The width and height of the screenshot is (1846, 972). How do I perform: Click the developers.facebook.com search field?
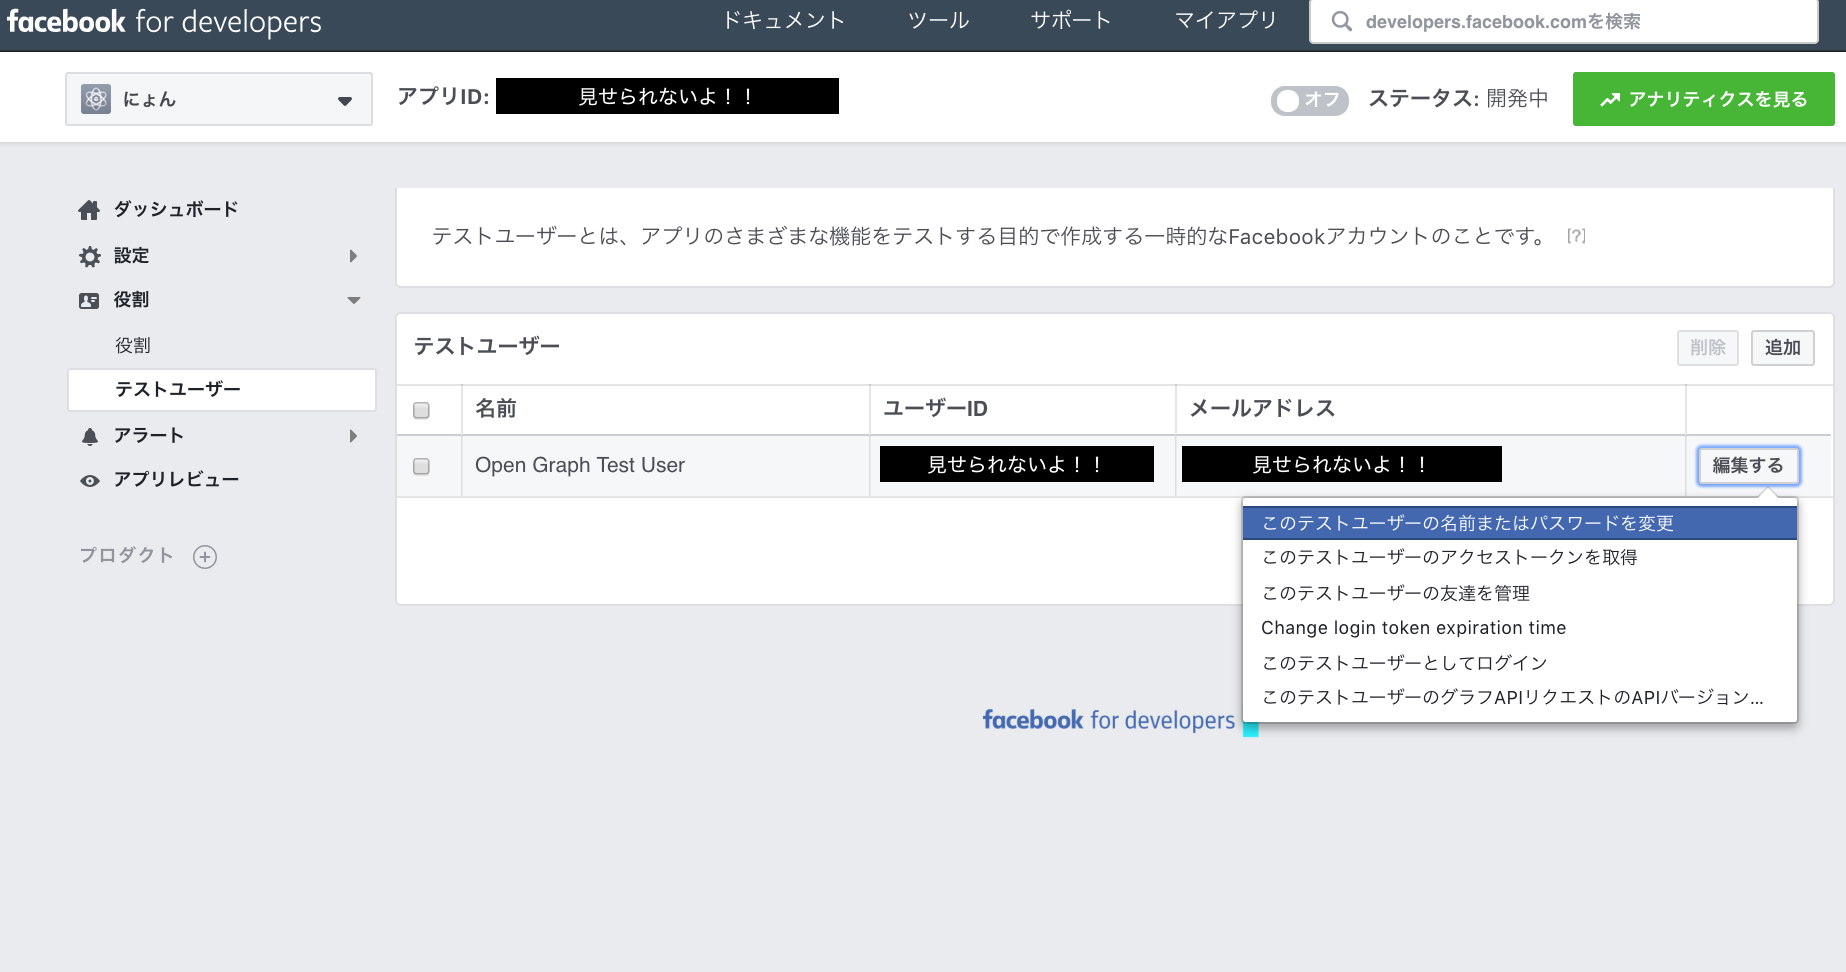(1564, 22)
